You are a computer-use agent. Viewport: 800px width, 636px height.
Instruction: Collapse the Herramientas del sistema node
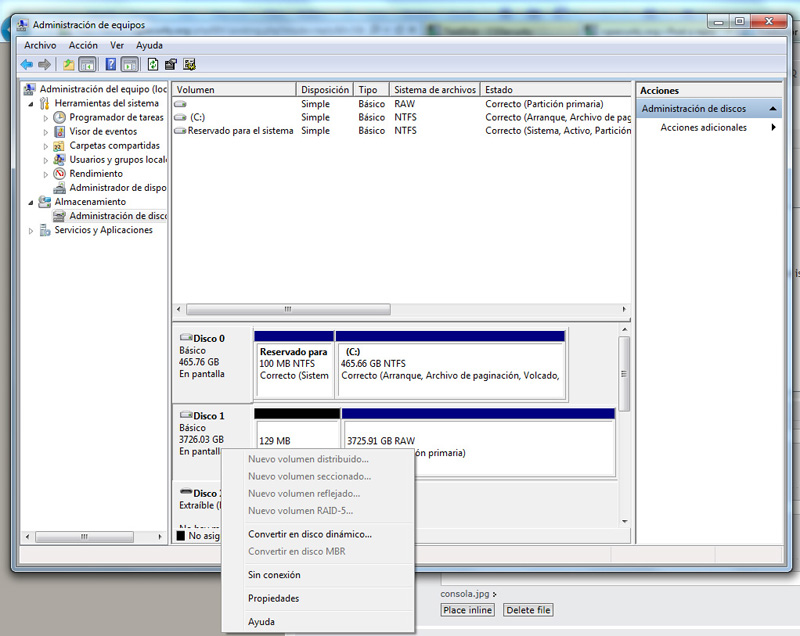31,103
